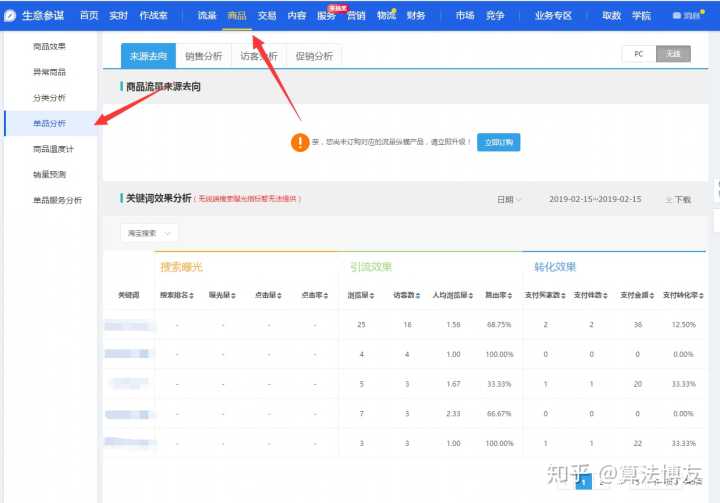The image size is (720, 503).
Task: Switch to the 销售分析 tab
Action: click(203, 57)
